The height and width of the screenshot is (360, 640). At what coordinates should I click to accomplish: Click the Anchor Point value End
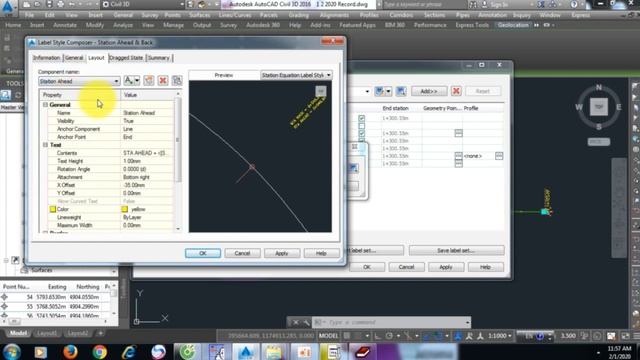[x=147, y=137]
